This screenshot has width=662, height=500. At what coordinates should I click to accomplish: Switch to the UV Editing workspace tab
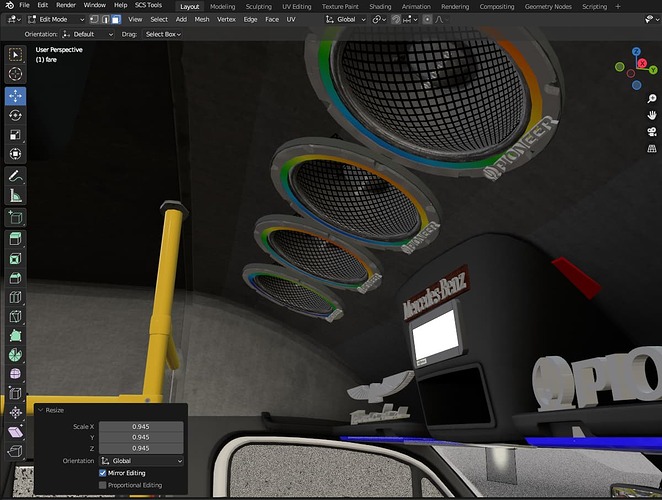297,7
